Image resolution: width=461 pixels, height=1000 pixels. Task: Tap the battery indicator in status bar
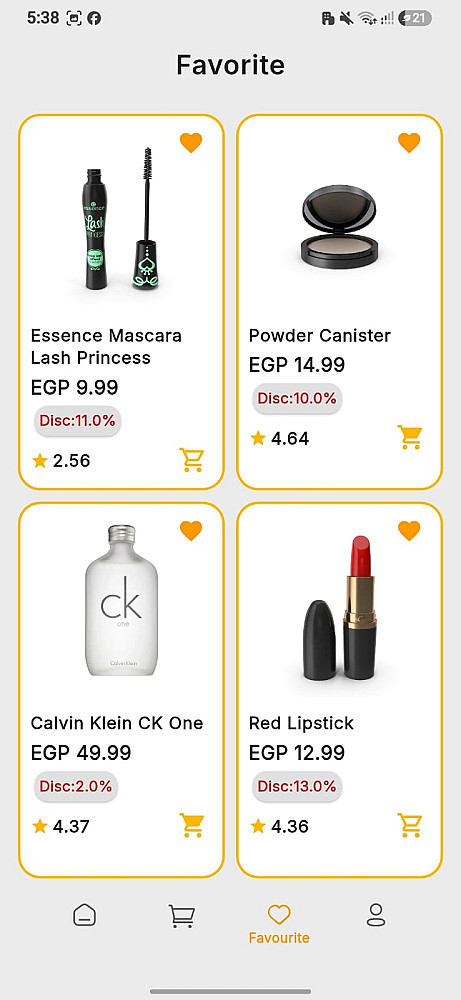414,18
